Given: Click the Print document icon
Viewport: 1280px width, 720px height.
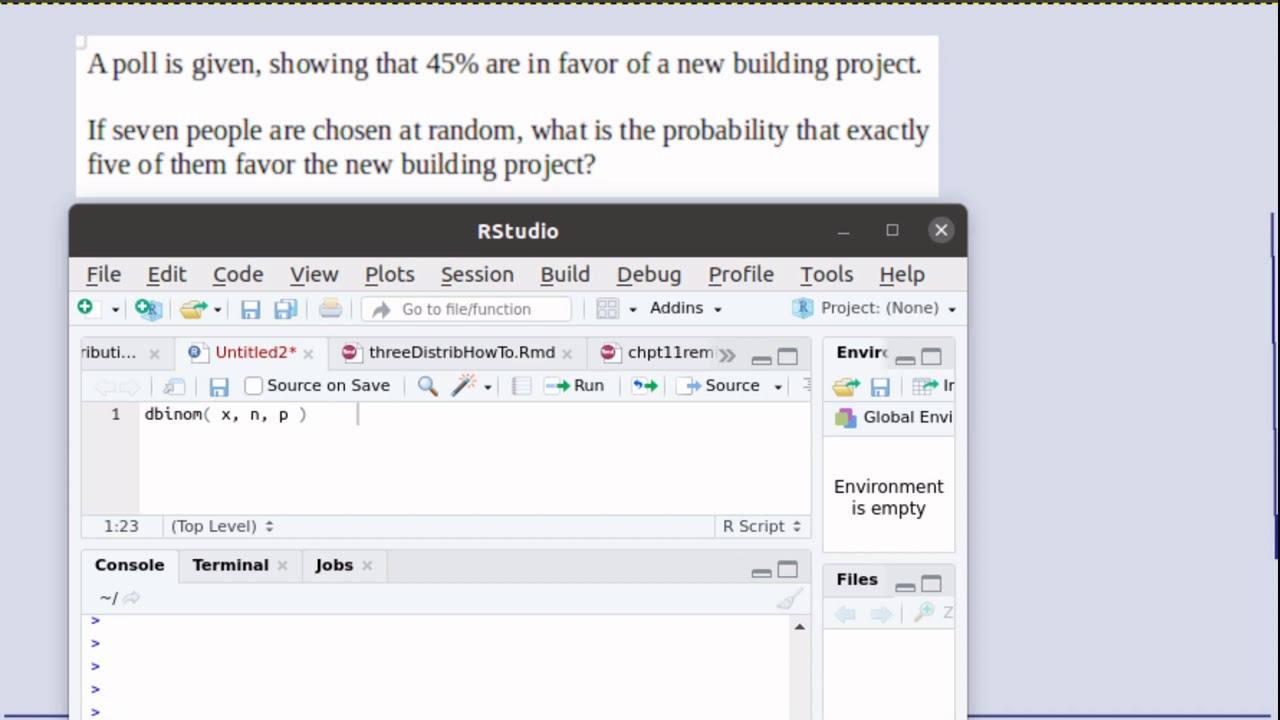Looking at the screenshot, I should 330,309.
